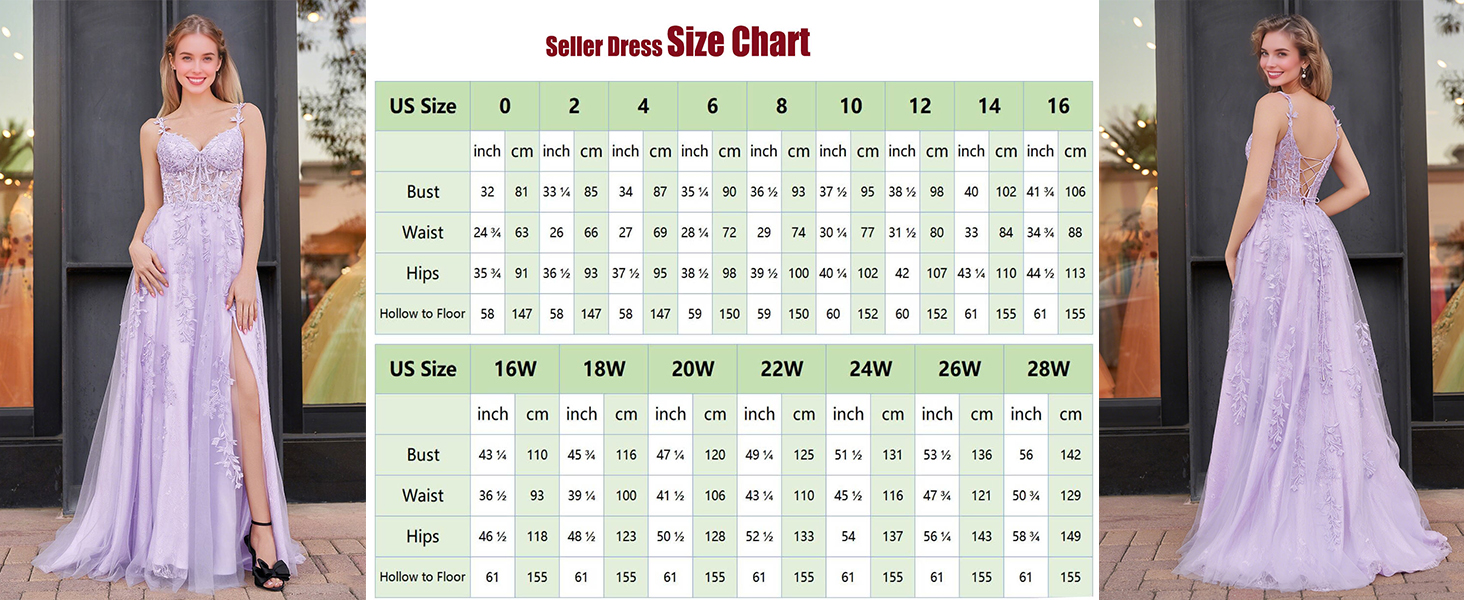
Task: Click the 16W plus size header
Action: pos(515,369)
